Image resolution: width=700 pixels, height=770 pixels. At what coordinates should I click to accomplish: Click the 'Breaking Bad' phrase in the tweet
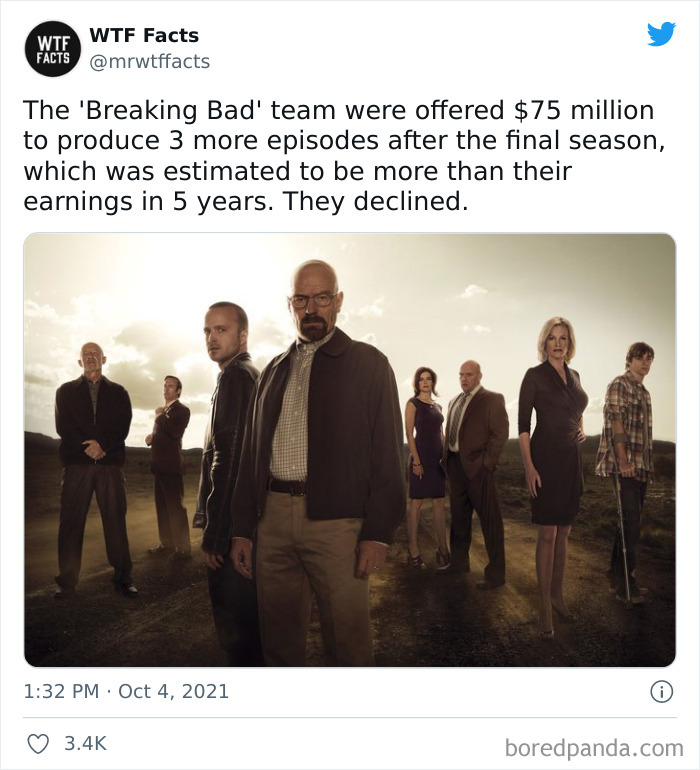pyautogui.click(x=172, y=110)
